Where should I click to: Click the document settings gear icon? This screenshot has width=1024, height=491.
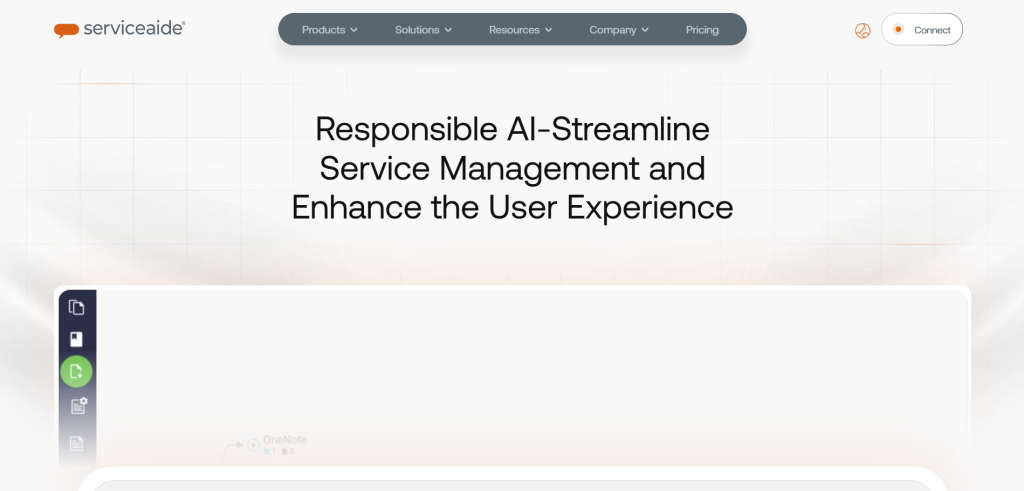click(78, 406)
